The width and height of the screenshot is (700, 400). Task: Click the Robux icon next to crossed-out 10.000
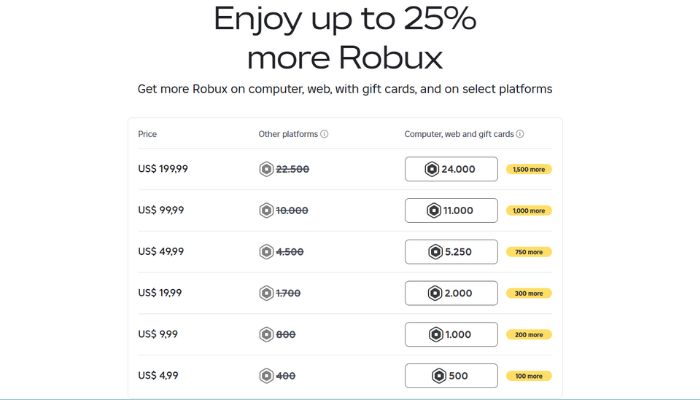tap(266, 210)
